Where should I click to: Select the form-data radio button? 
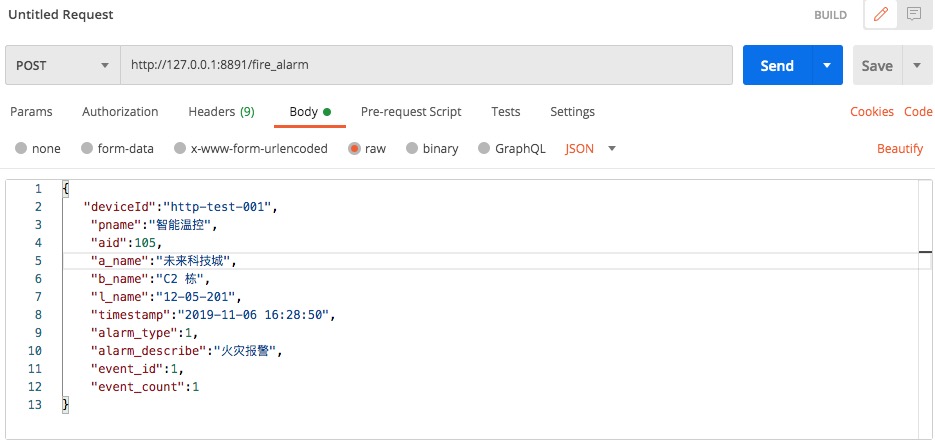pyautogui.click(x=87, y=149)
